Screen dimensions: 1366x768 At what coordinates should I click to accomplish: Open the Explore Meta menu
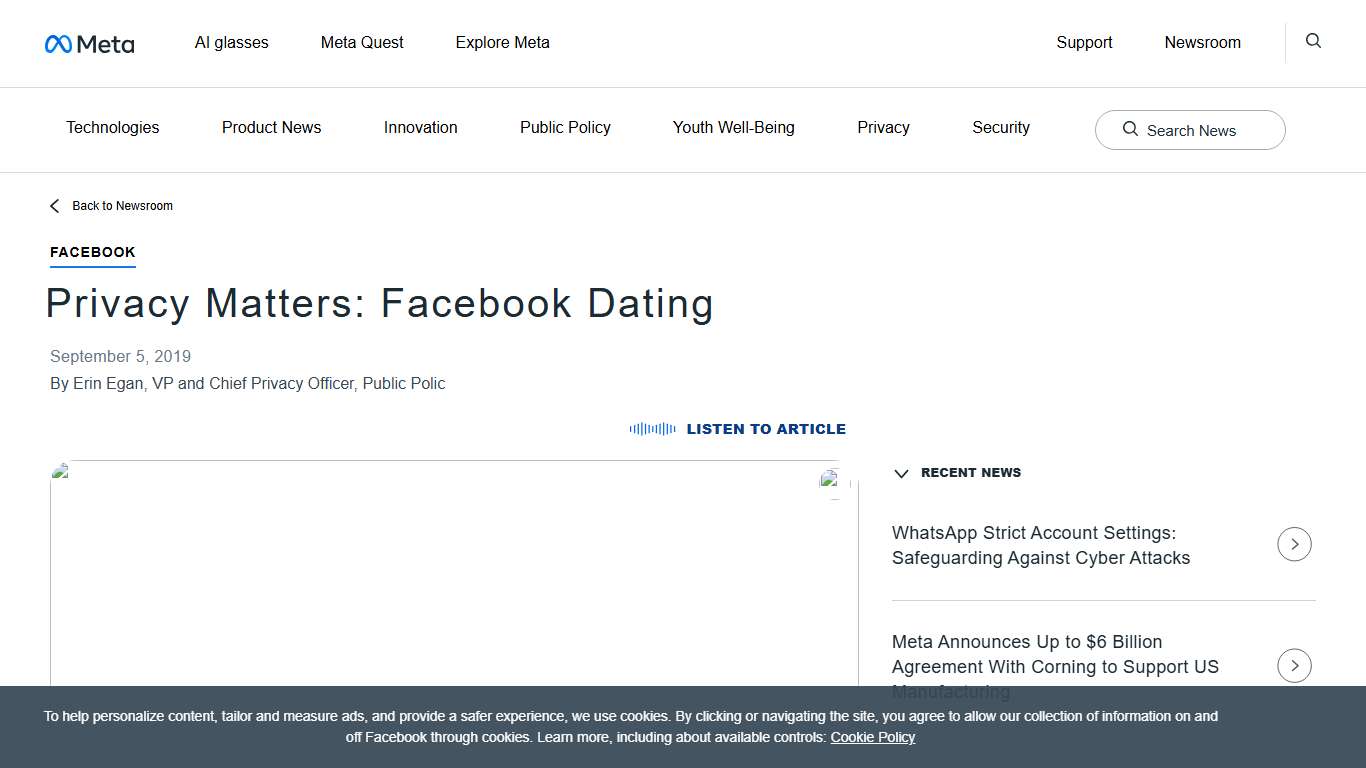(x=502, y=42)
